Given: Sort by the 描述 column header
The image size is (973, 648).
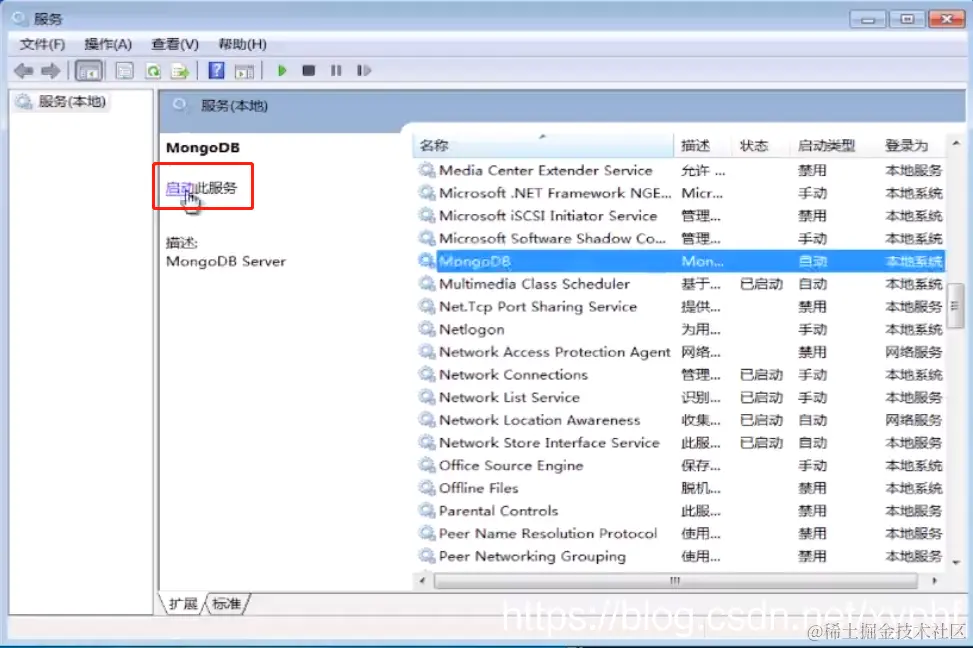Looking at the screenshot, I should (x=702, y=146).
